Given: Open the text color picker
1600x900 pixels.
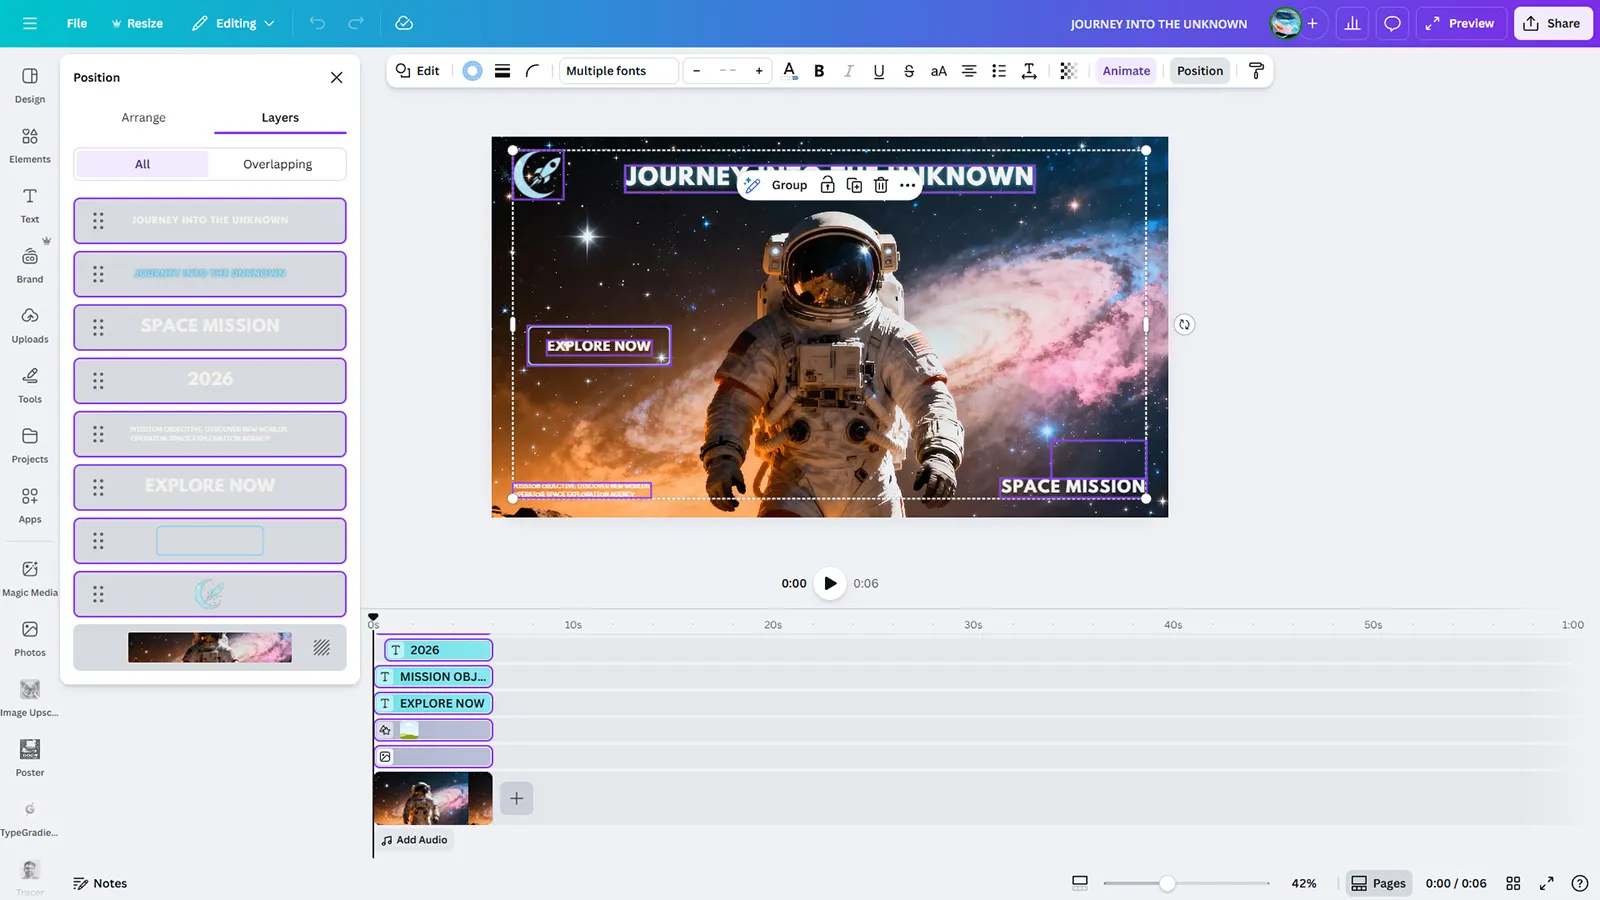Looking at the screenshot, I should [789, 71].
